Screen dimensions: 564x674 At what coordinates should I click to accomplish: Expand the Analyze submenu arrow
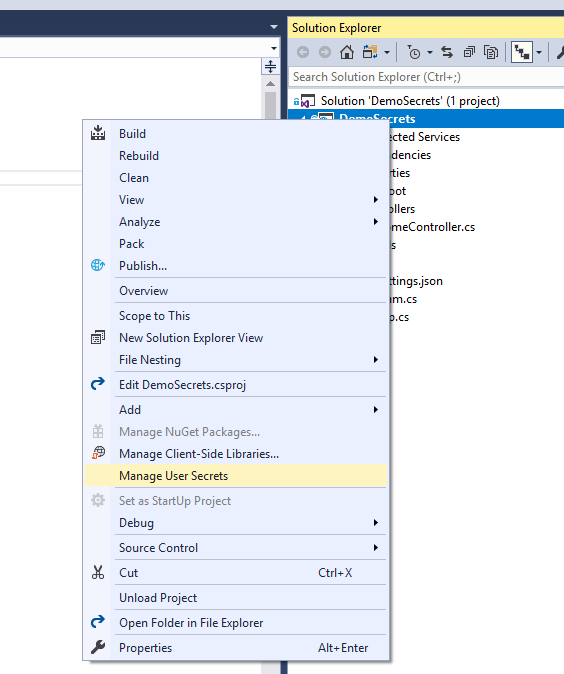pos(376,222)
